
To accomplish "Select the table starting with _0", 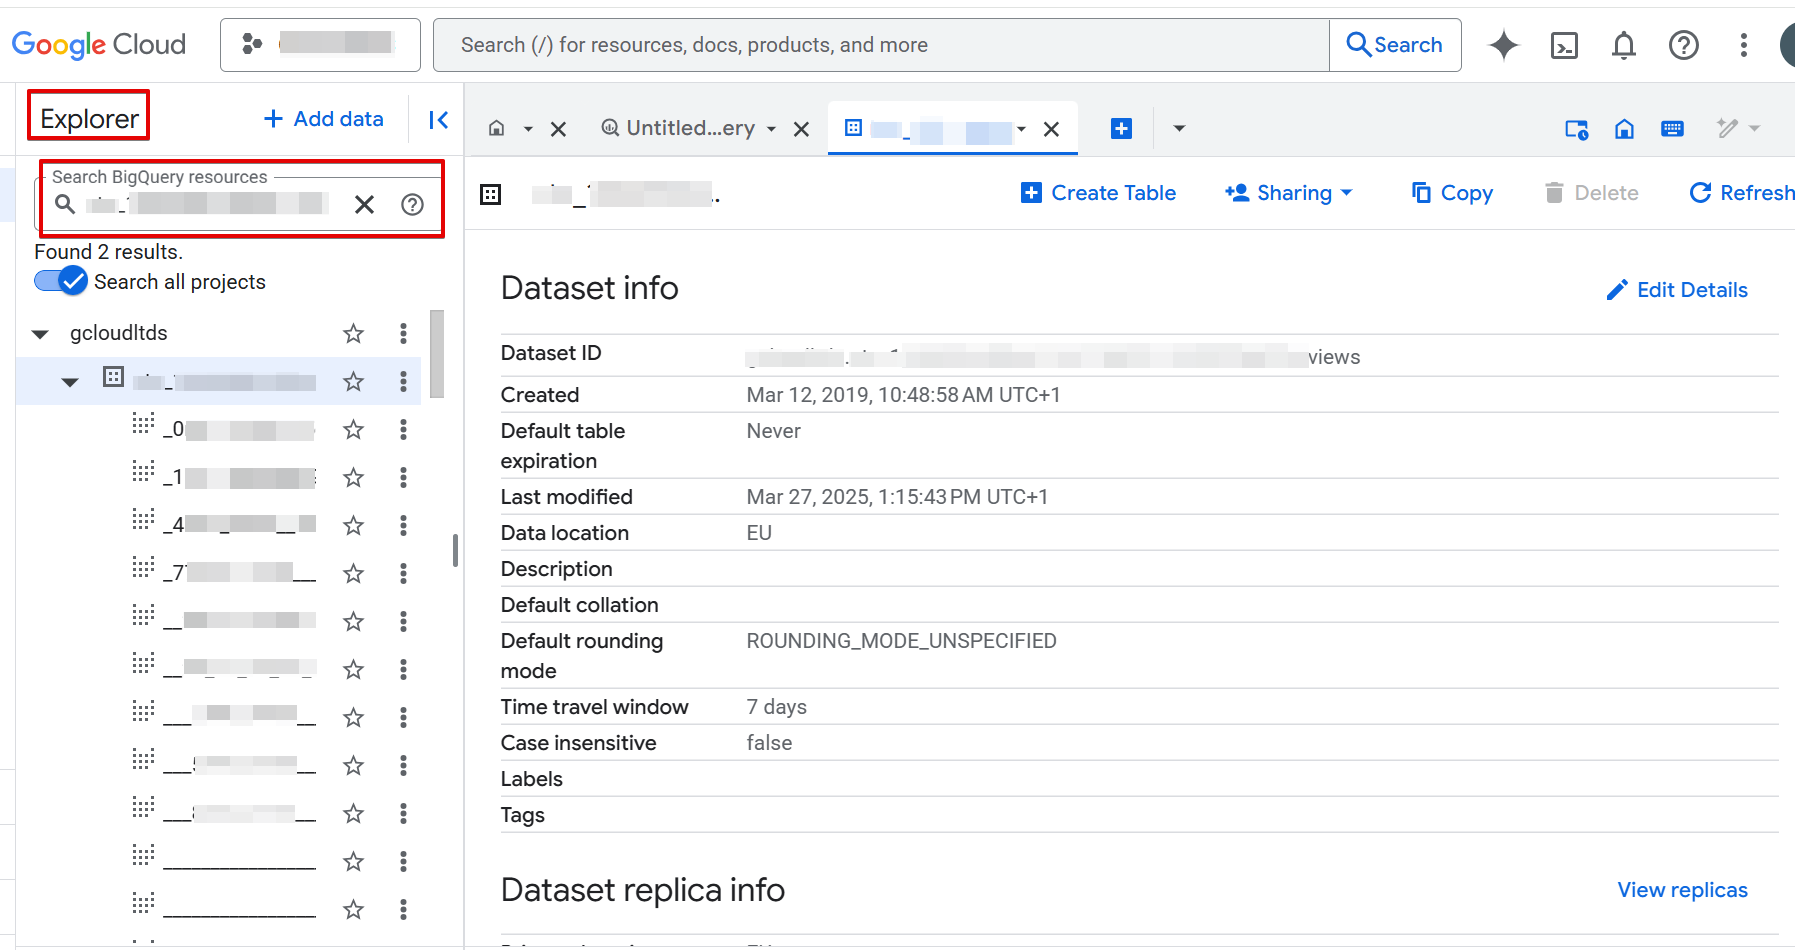I will [239, 430].
